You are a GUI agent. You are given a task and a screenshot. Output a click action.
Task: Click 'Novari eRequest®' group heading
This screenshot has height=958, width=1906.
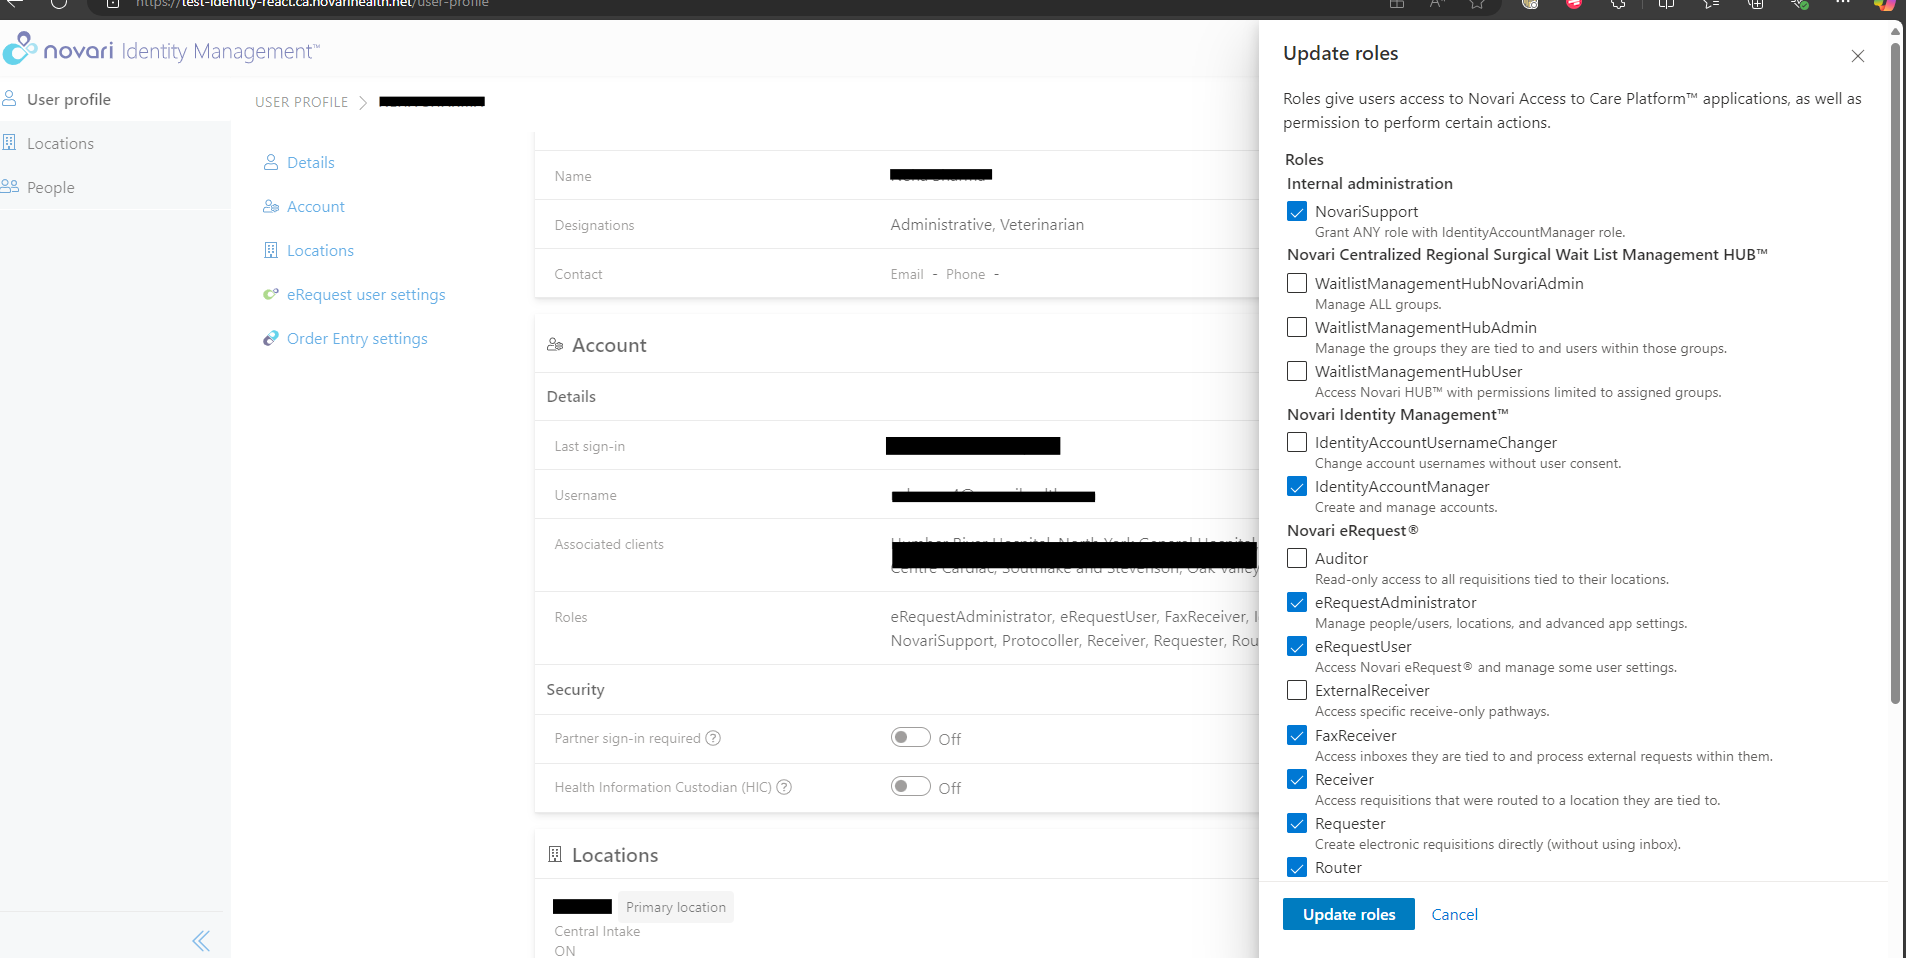[1353, 530]
